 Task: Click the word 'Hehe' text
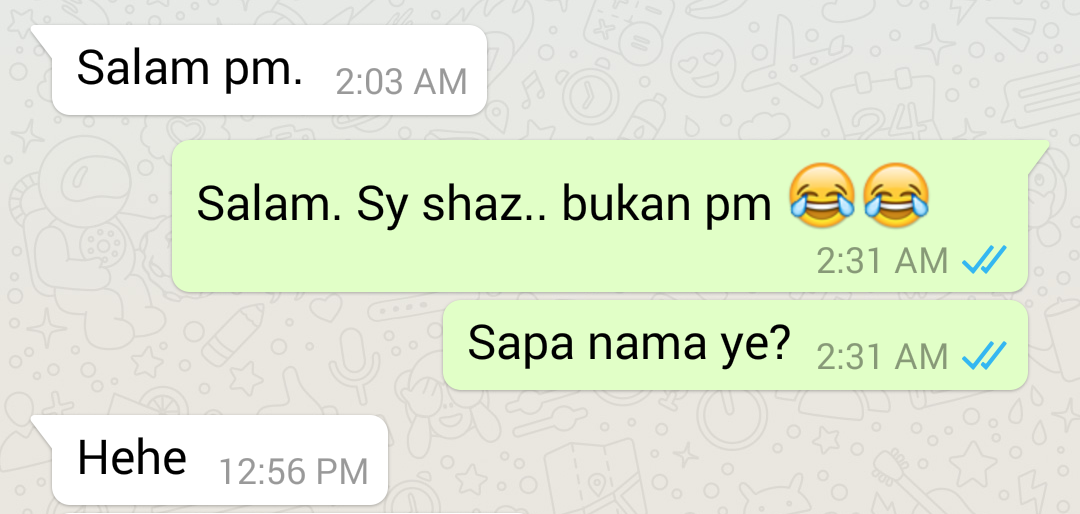pyautogui.click(x=132, y=457)
